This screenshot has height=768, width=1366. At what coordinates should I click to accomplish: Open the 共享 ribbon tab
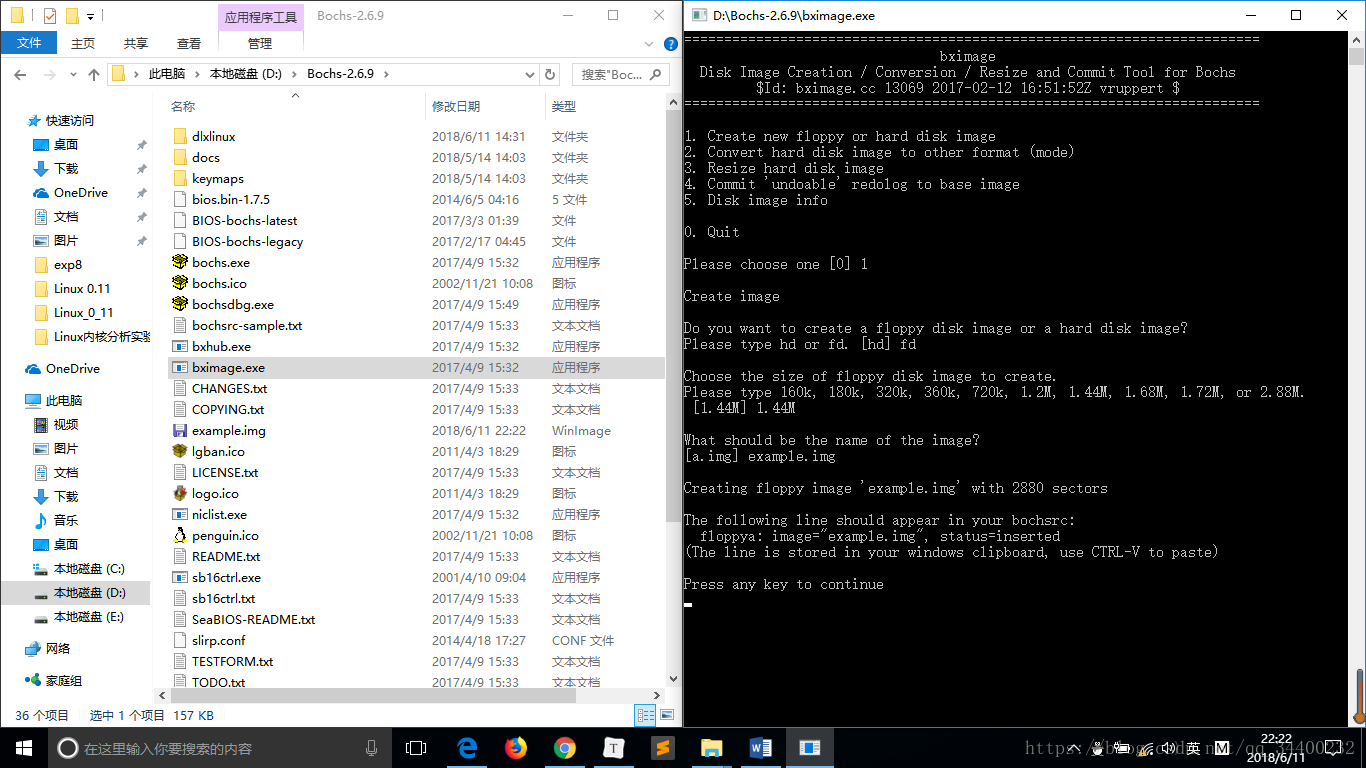click(136, 43)
